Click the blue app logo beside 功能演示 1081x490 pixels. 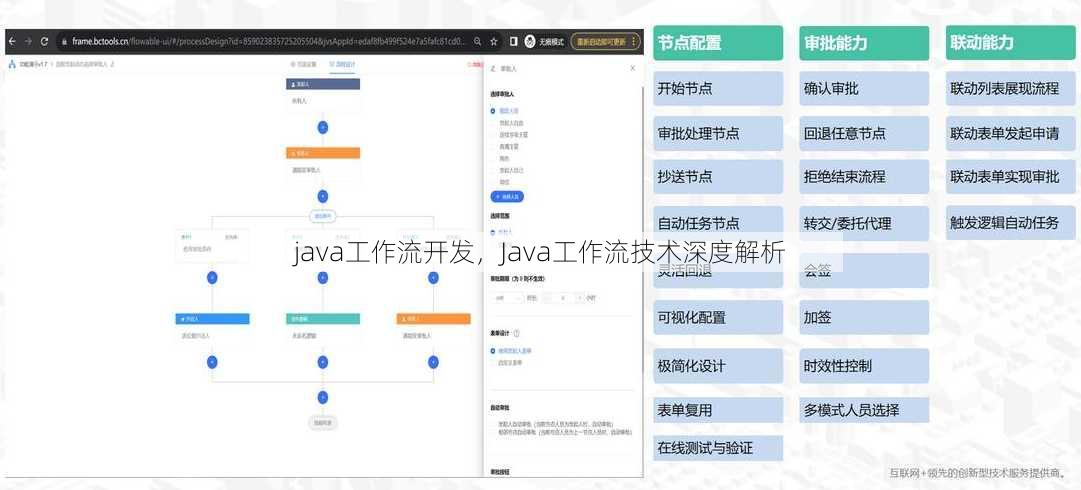pos(12,64)
